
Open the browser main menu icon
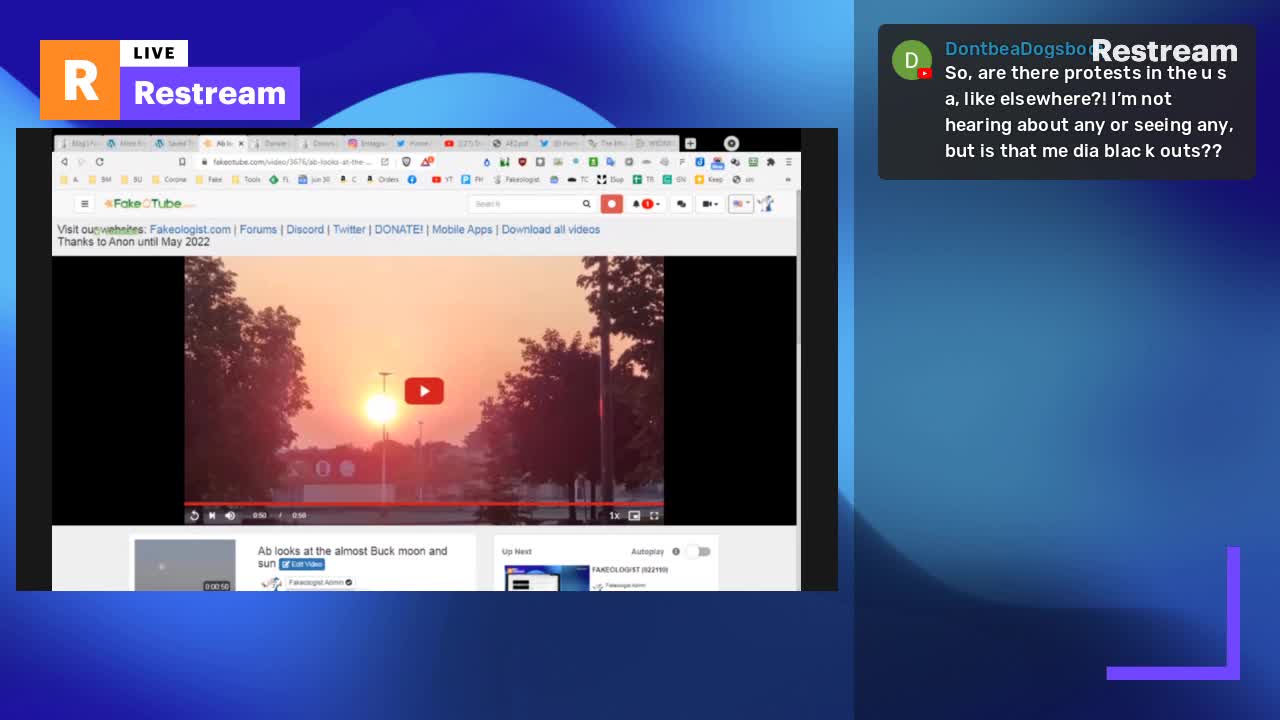click(x=788, y=162)
